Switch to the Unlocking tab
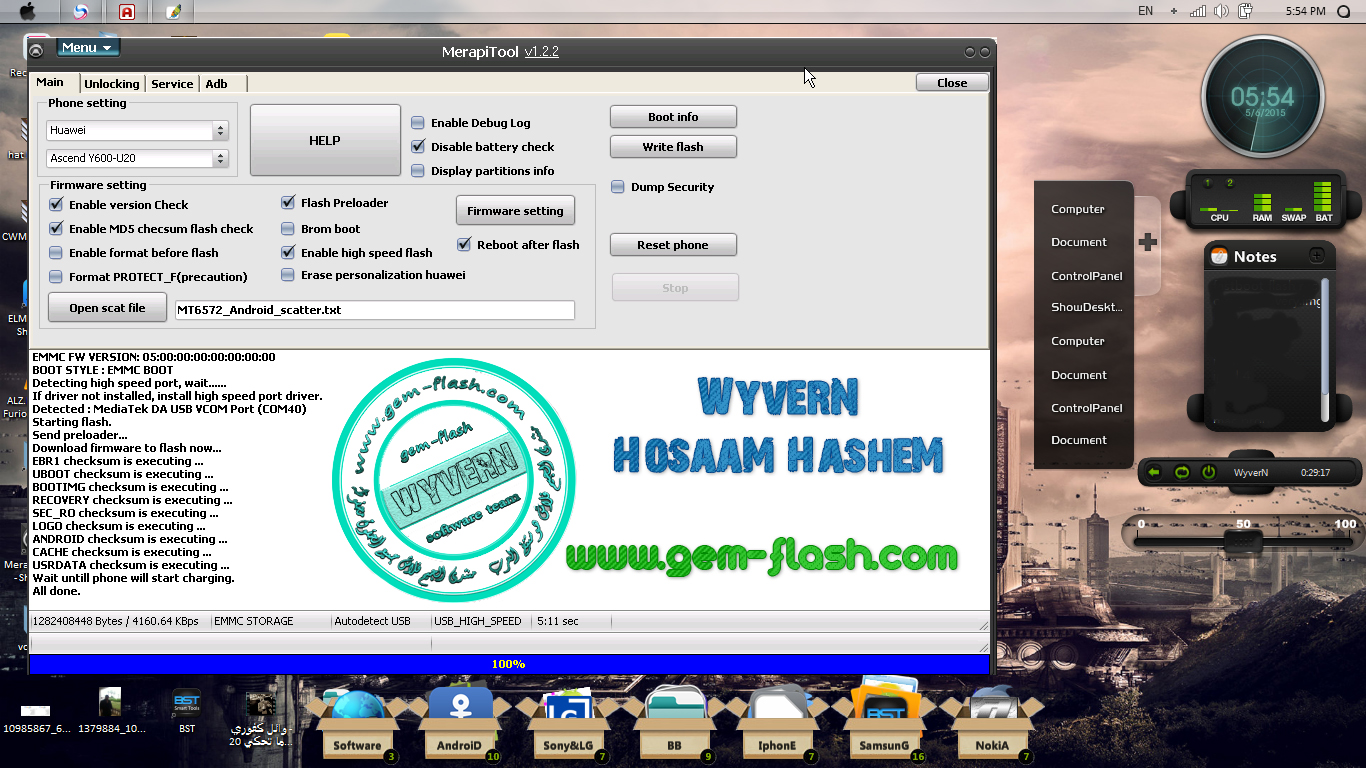Screen dimensions: 1366x768 coord(112,84)
